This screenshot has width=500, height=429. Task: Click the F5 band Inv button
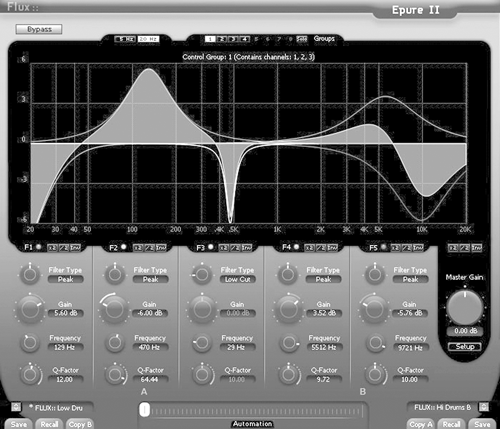[x=418, y=248]
